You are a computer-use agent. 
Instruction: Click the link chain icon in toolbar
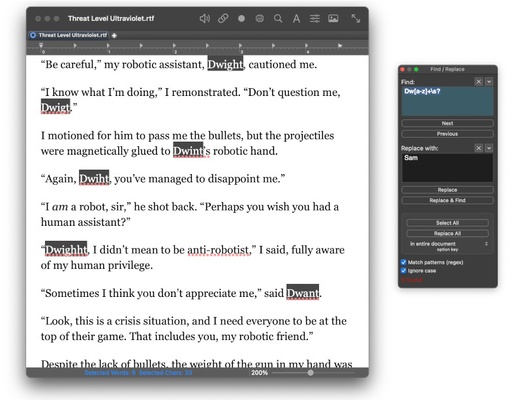point(223,19)
